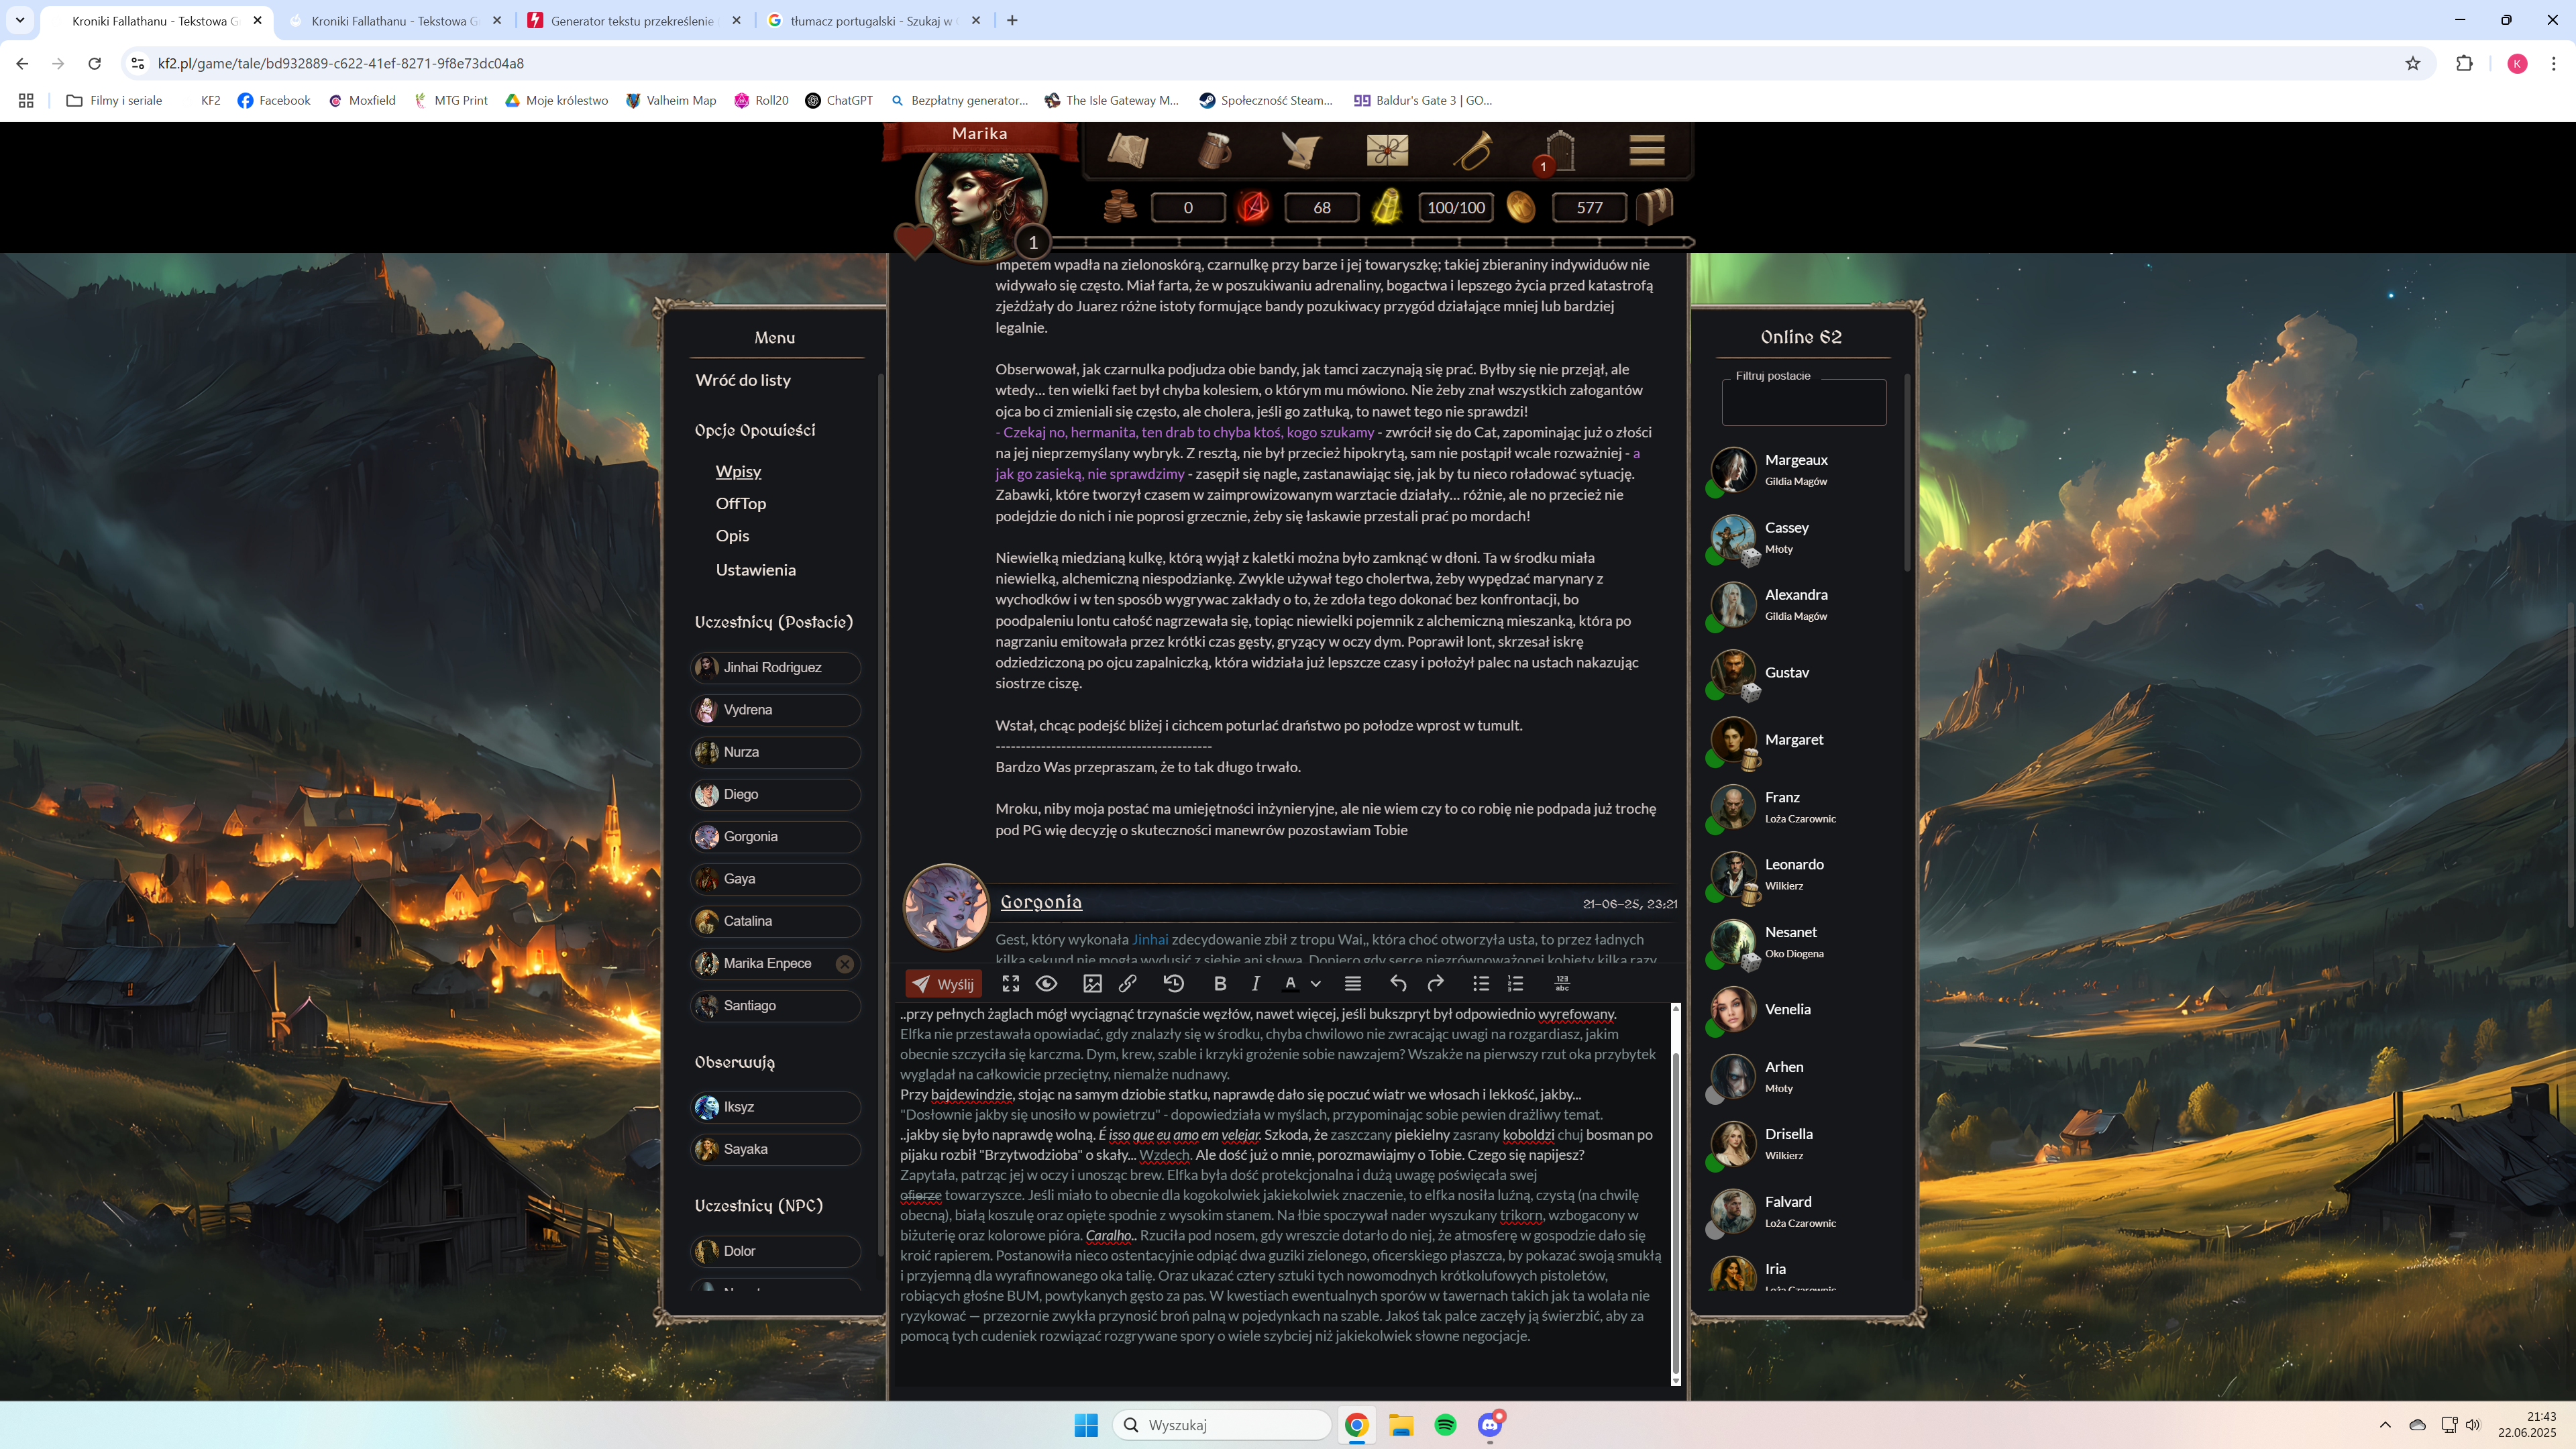This screenshot has width=2576, height=1449.
Task: Open the Gorgonia post author name link
Action: click(1041, 902)
